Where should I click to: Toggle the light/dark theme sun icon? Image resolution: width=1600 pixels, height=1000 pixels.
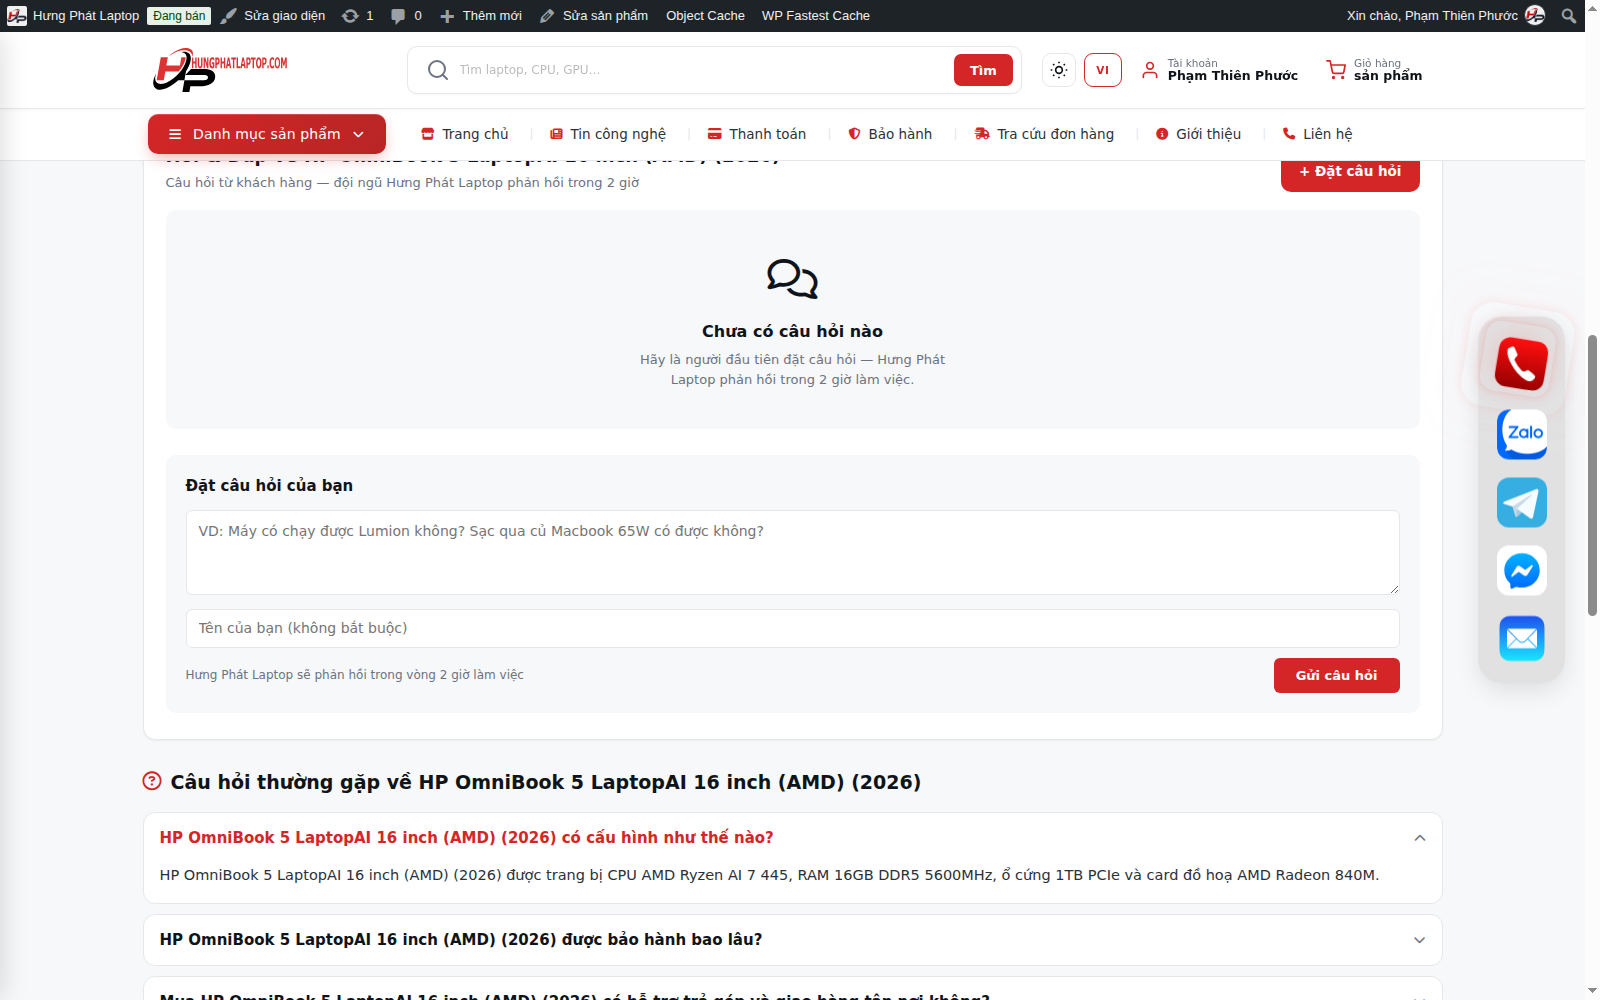[1059, 70]
